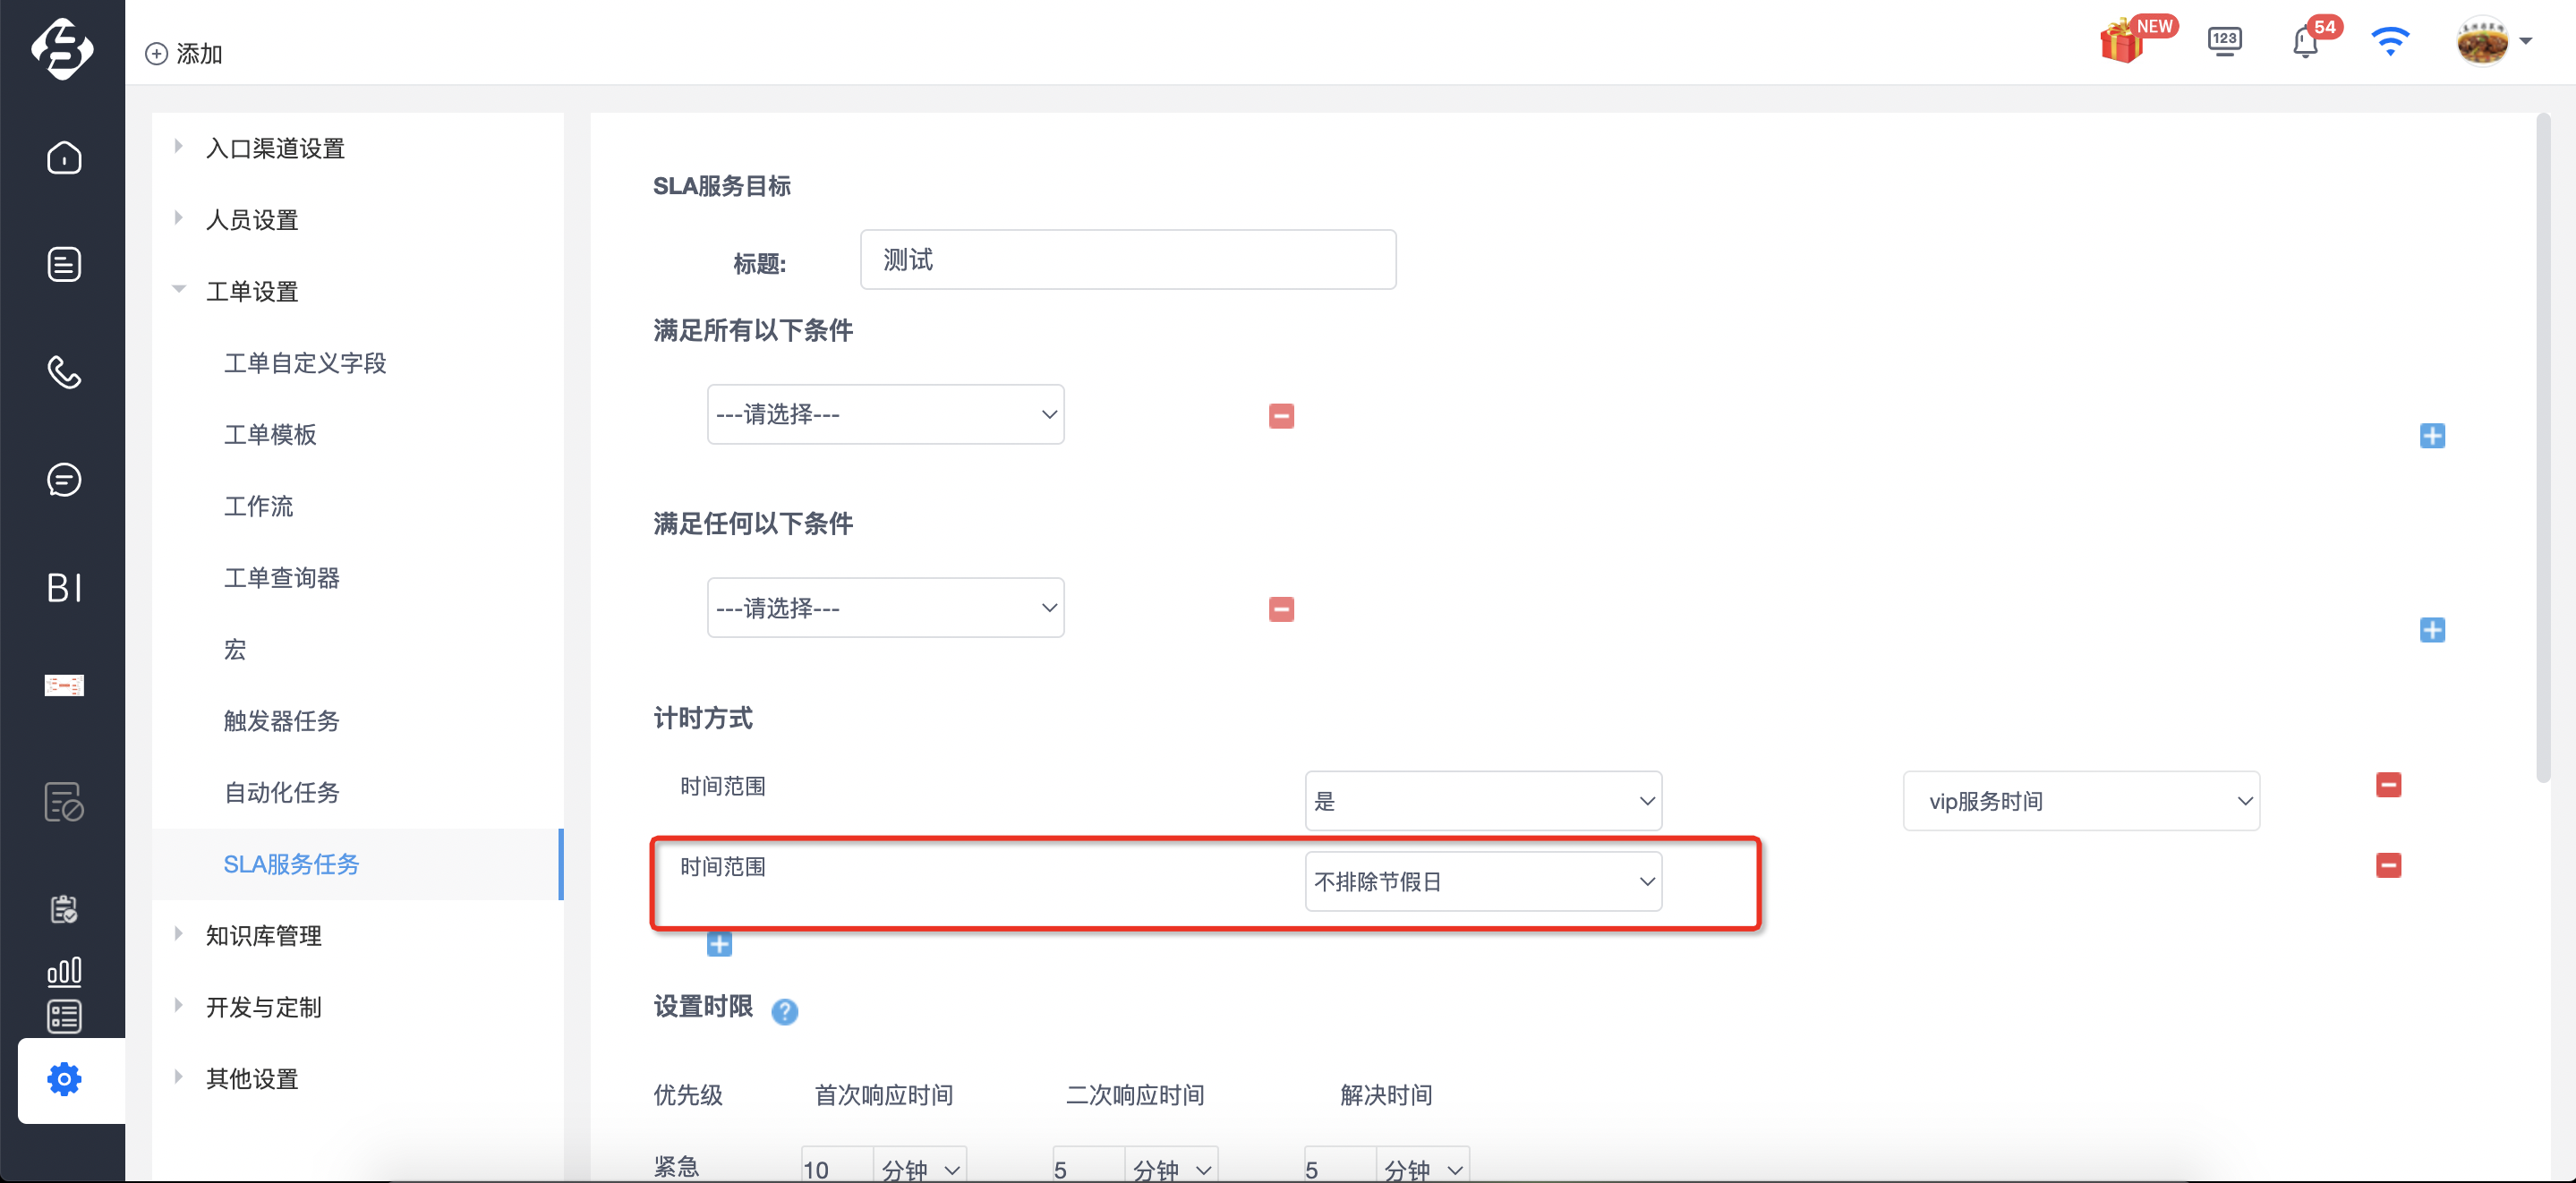
Task: Click the home icon in left sidebar
Action: 64,157
